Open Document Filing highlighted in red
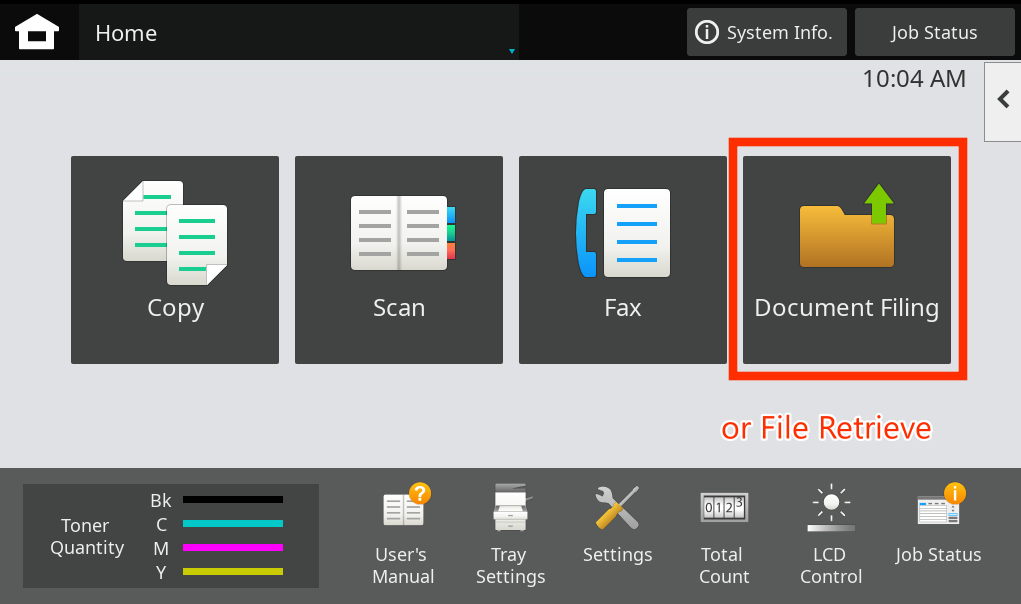This screenshot has height=604, width=1021. (846, 259)
